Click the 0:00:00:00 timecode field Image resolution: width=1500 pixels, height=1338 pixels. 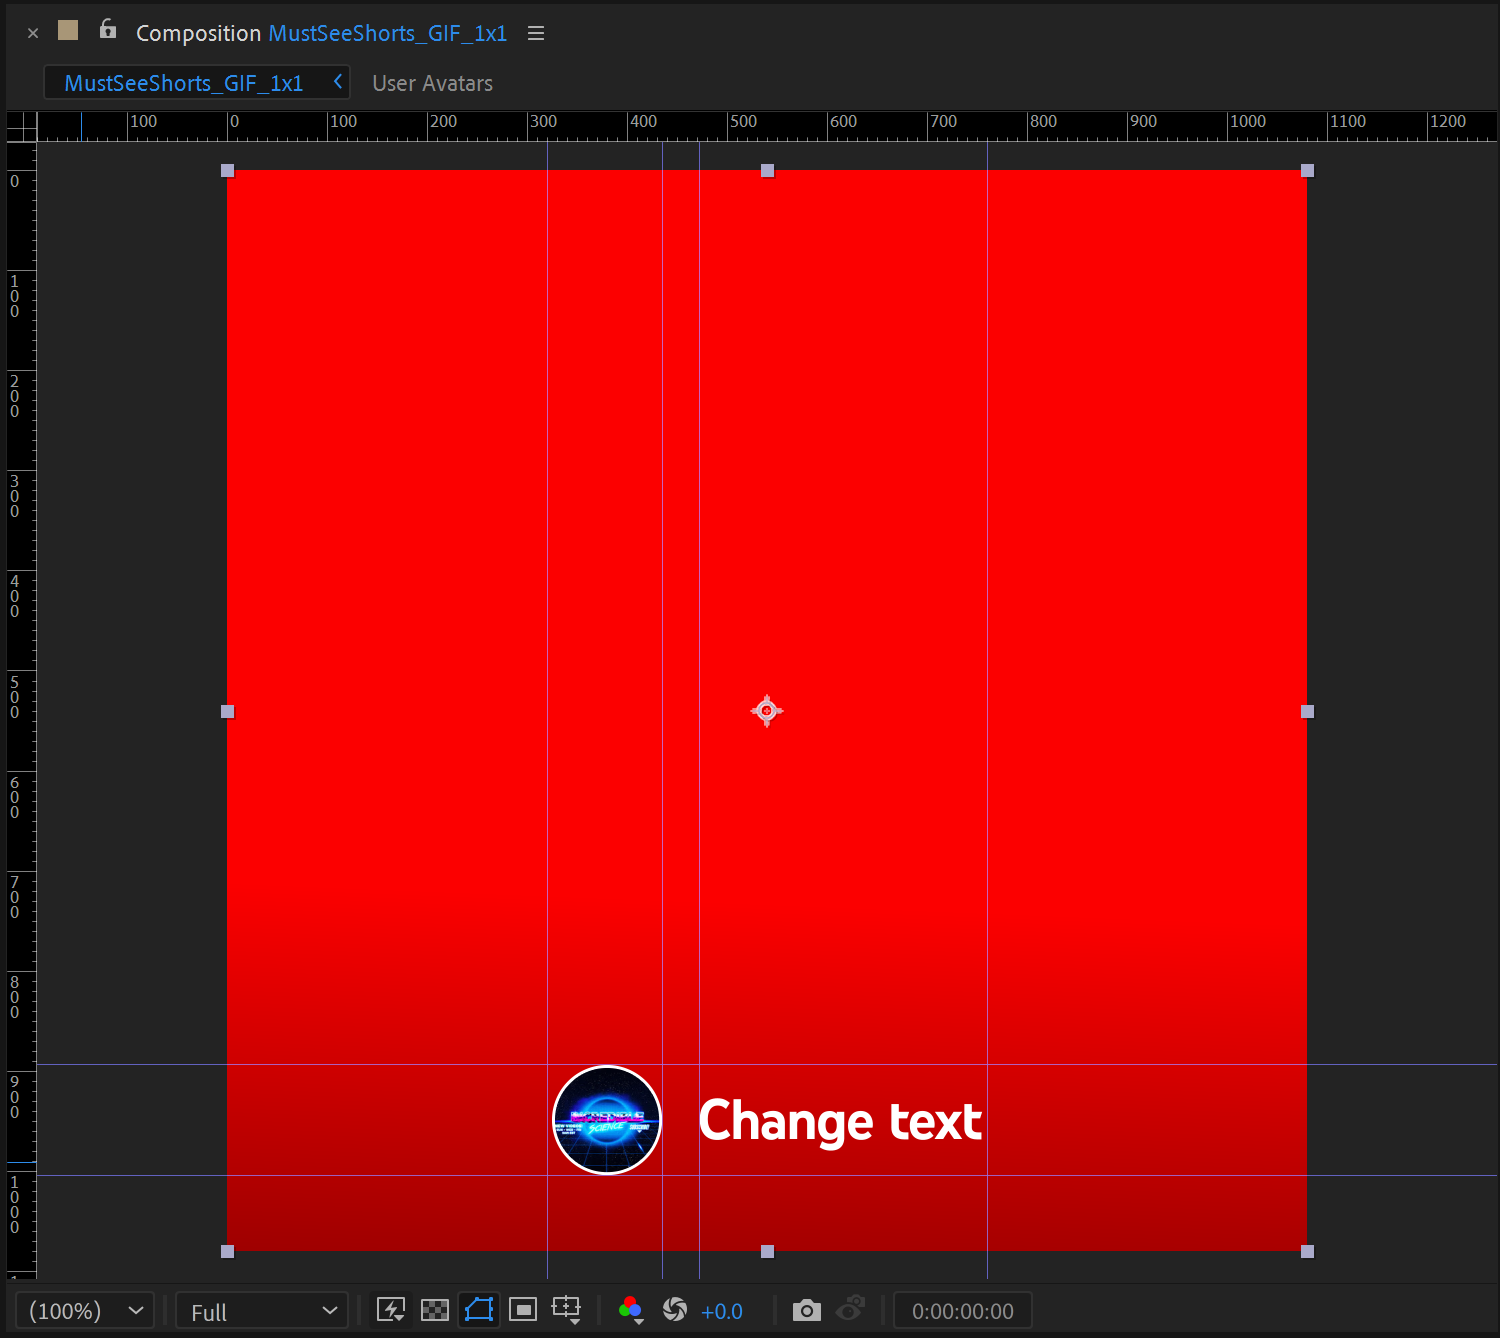[961, 1310]
